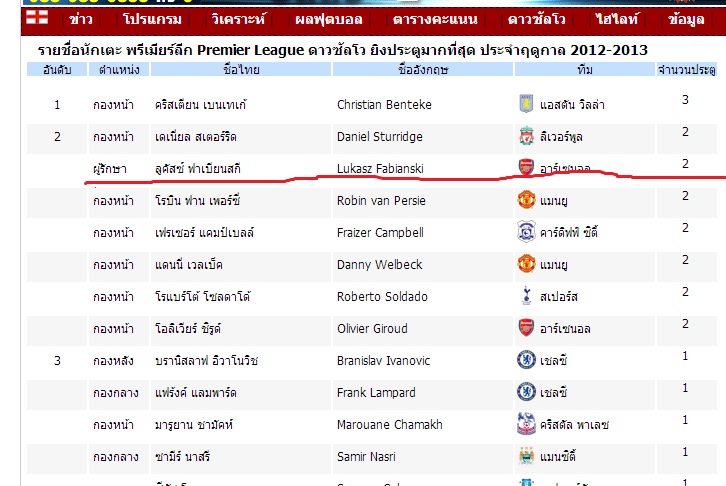Click the ตำแหน่ง column header
This screenshot has height=486, width=726.
tap(119, 70)
